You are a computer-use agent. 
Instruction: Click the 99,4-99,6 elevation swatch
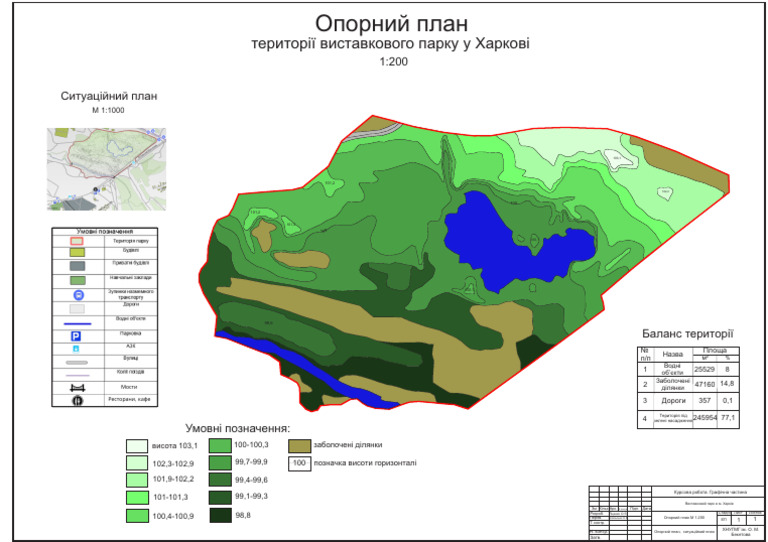pos(220,479)
